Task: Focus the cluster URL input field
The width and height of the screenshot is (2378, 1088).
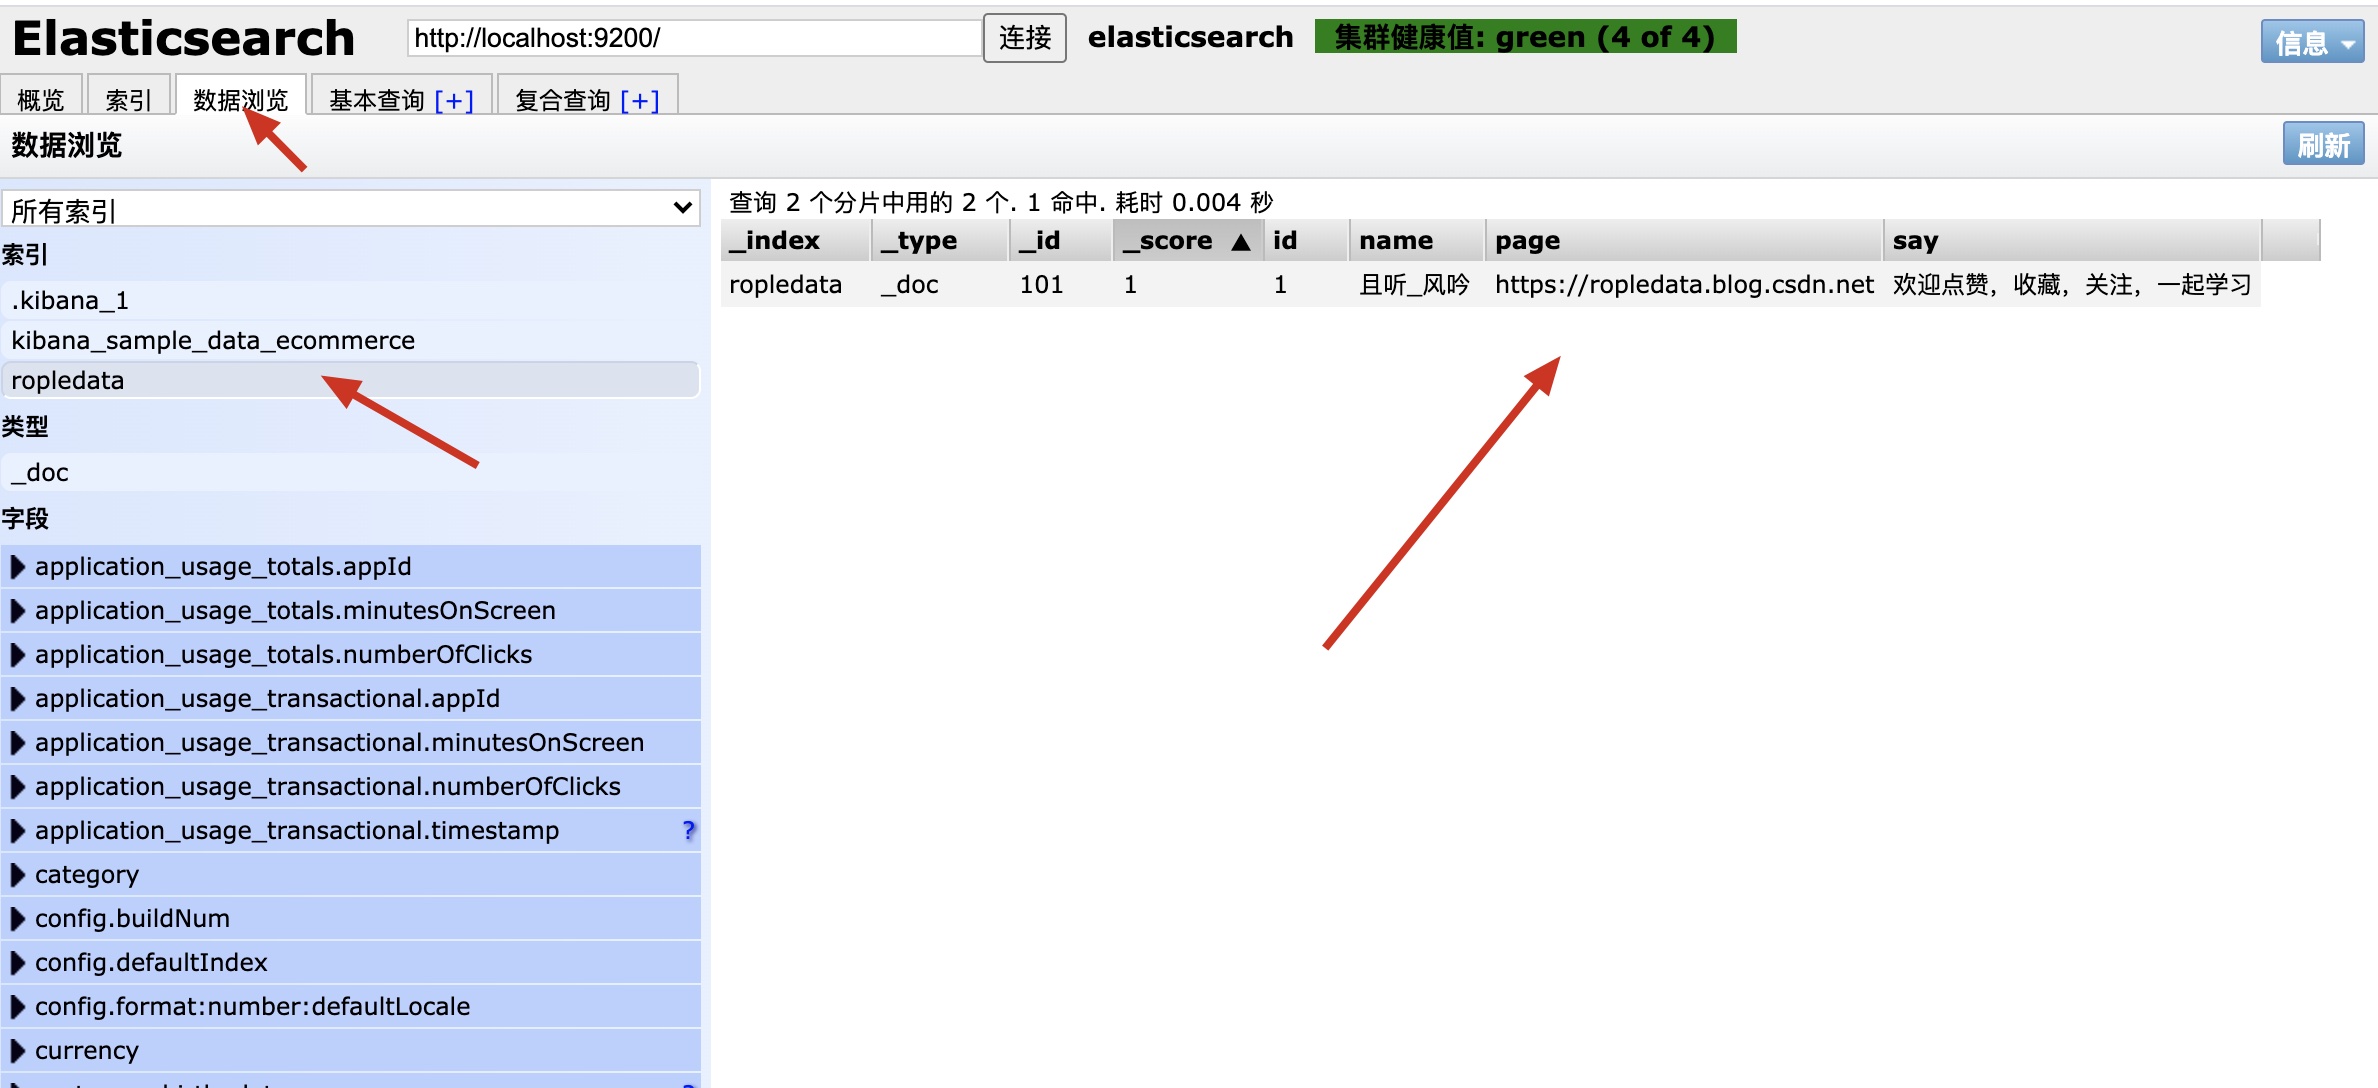Action: coord(694,38)
